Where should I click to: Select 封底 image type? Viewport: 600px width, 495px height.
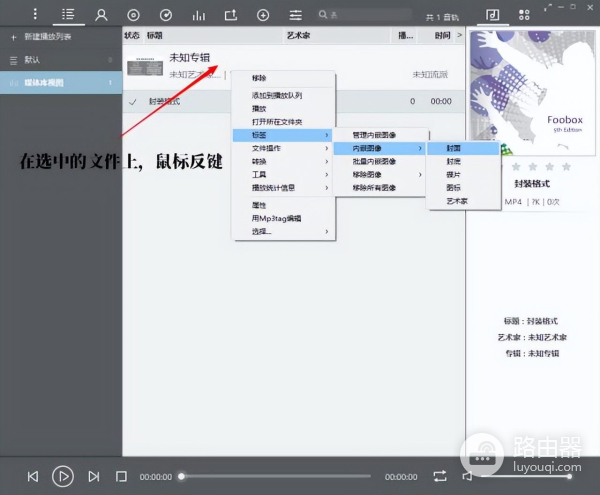pyautogui.click(x=463, y=161)
